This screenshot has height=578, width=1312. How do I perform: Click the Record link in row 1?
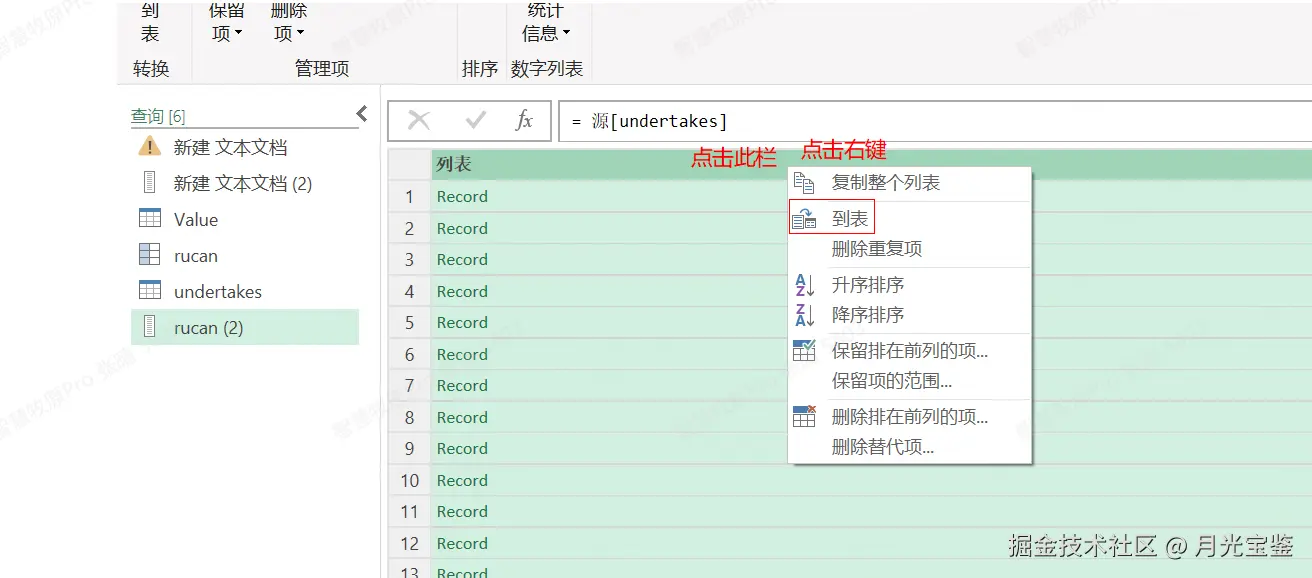click(462, 197)
